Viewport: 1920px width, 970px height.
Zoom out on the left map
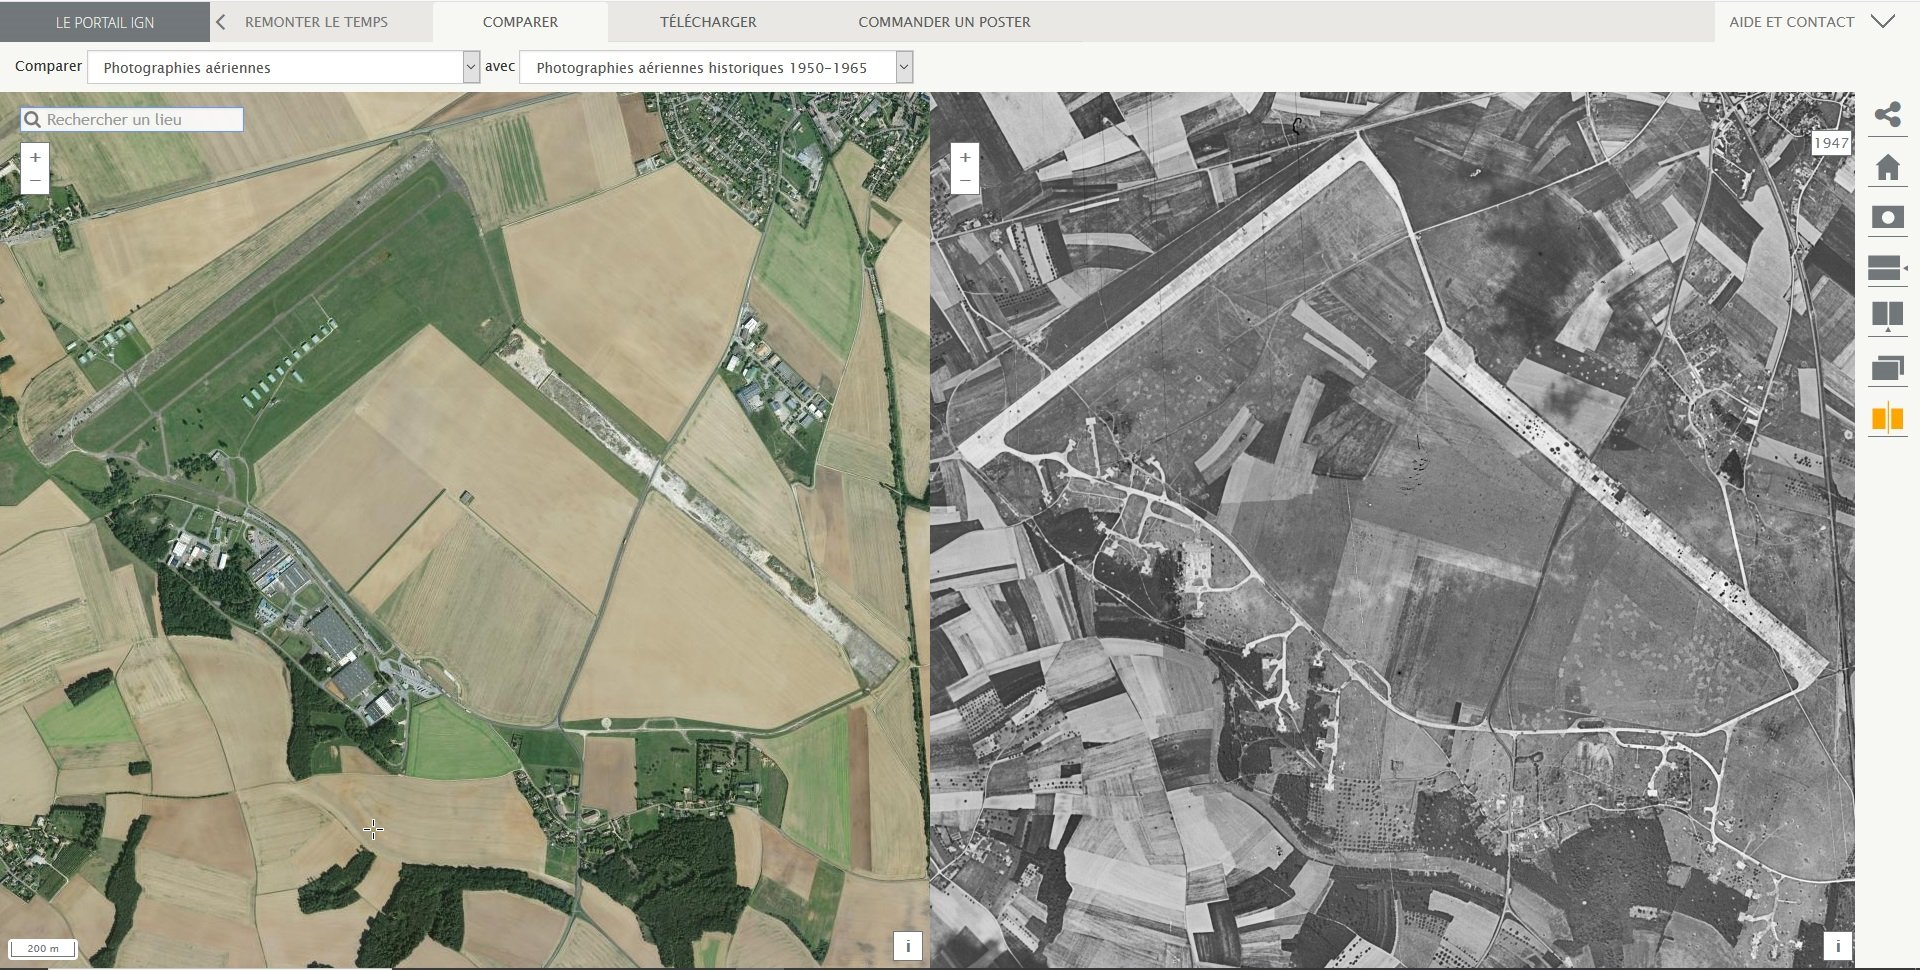(35, 181)
